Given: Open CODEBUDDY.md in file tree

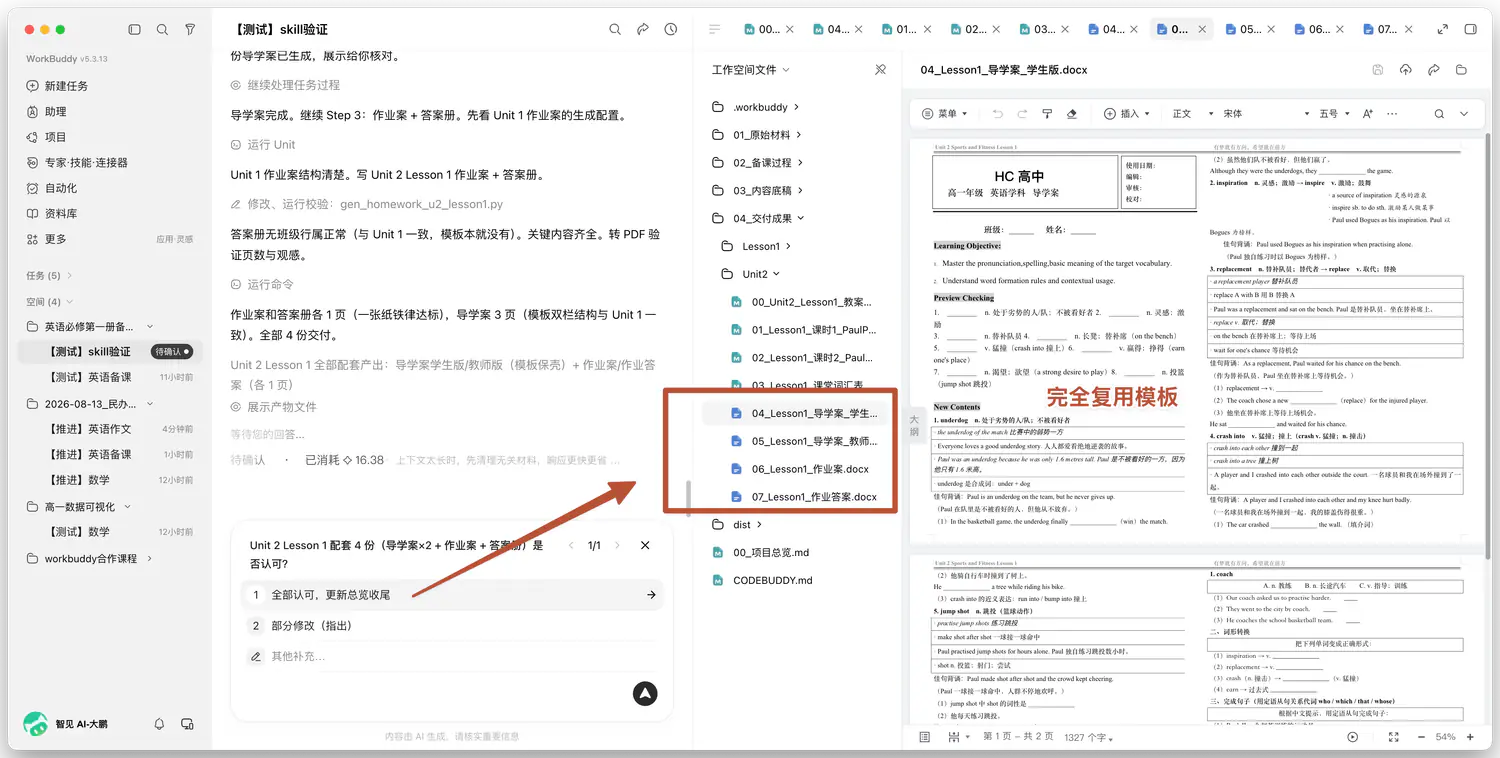Looking at the screenshot, I should pos(762,580).
